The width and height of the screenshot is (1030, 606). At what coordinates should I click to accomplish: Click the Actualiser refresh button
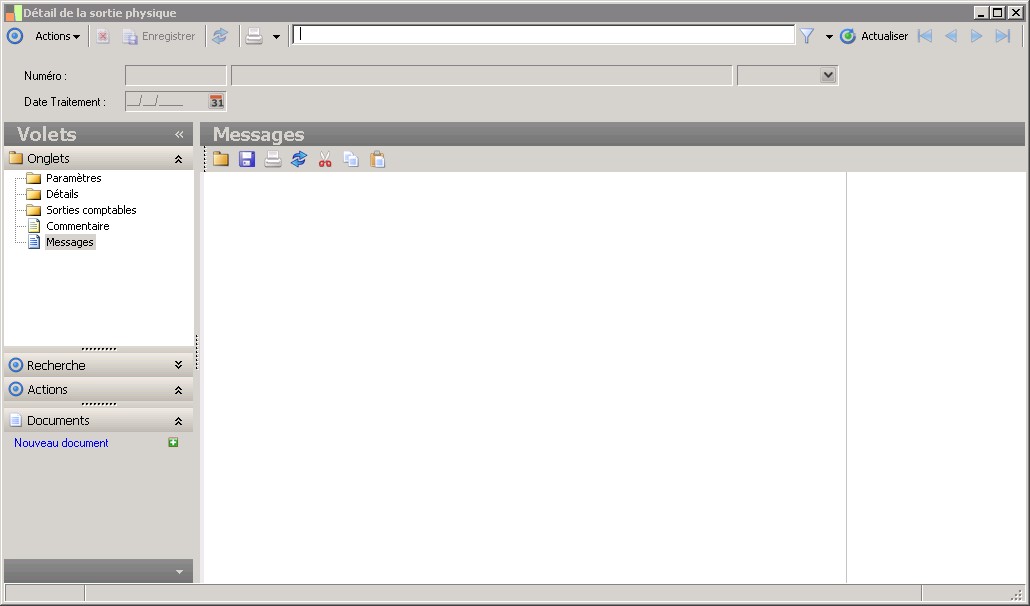(x=874, y=36)
